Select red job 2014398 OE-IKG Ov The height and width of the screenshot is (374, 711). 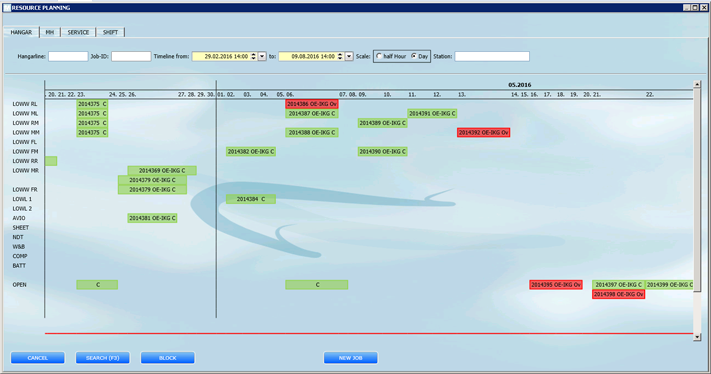(618, 294)
